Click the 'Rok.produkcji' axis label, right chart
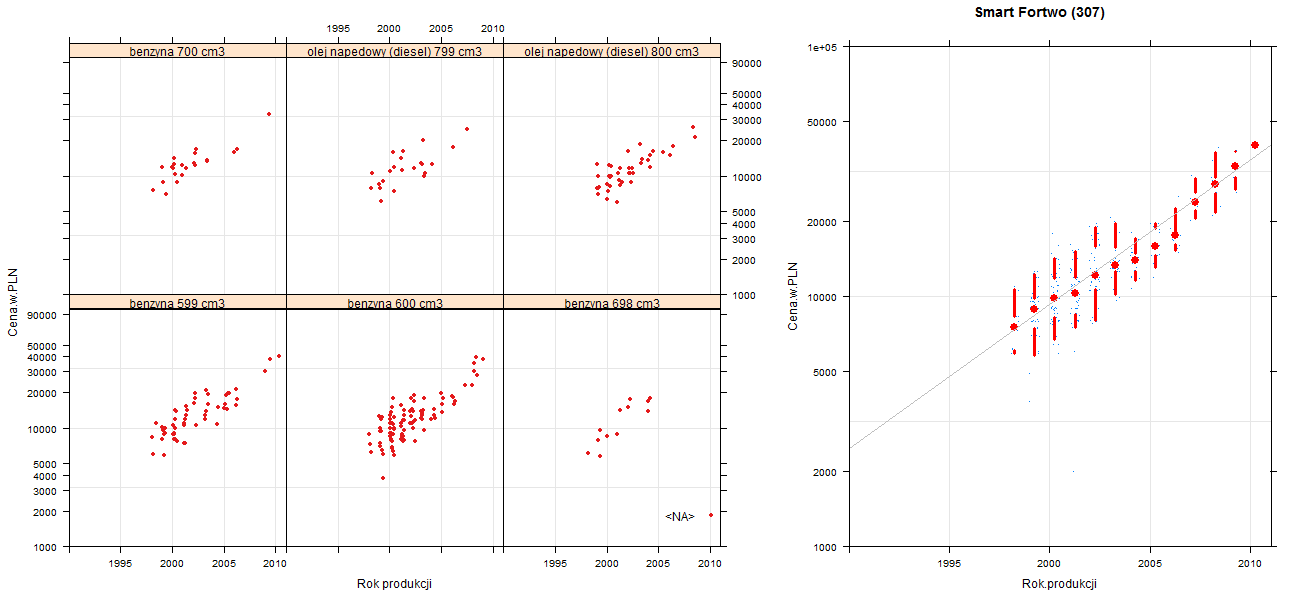 click(x=1060, y=584)
